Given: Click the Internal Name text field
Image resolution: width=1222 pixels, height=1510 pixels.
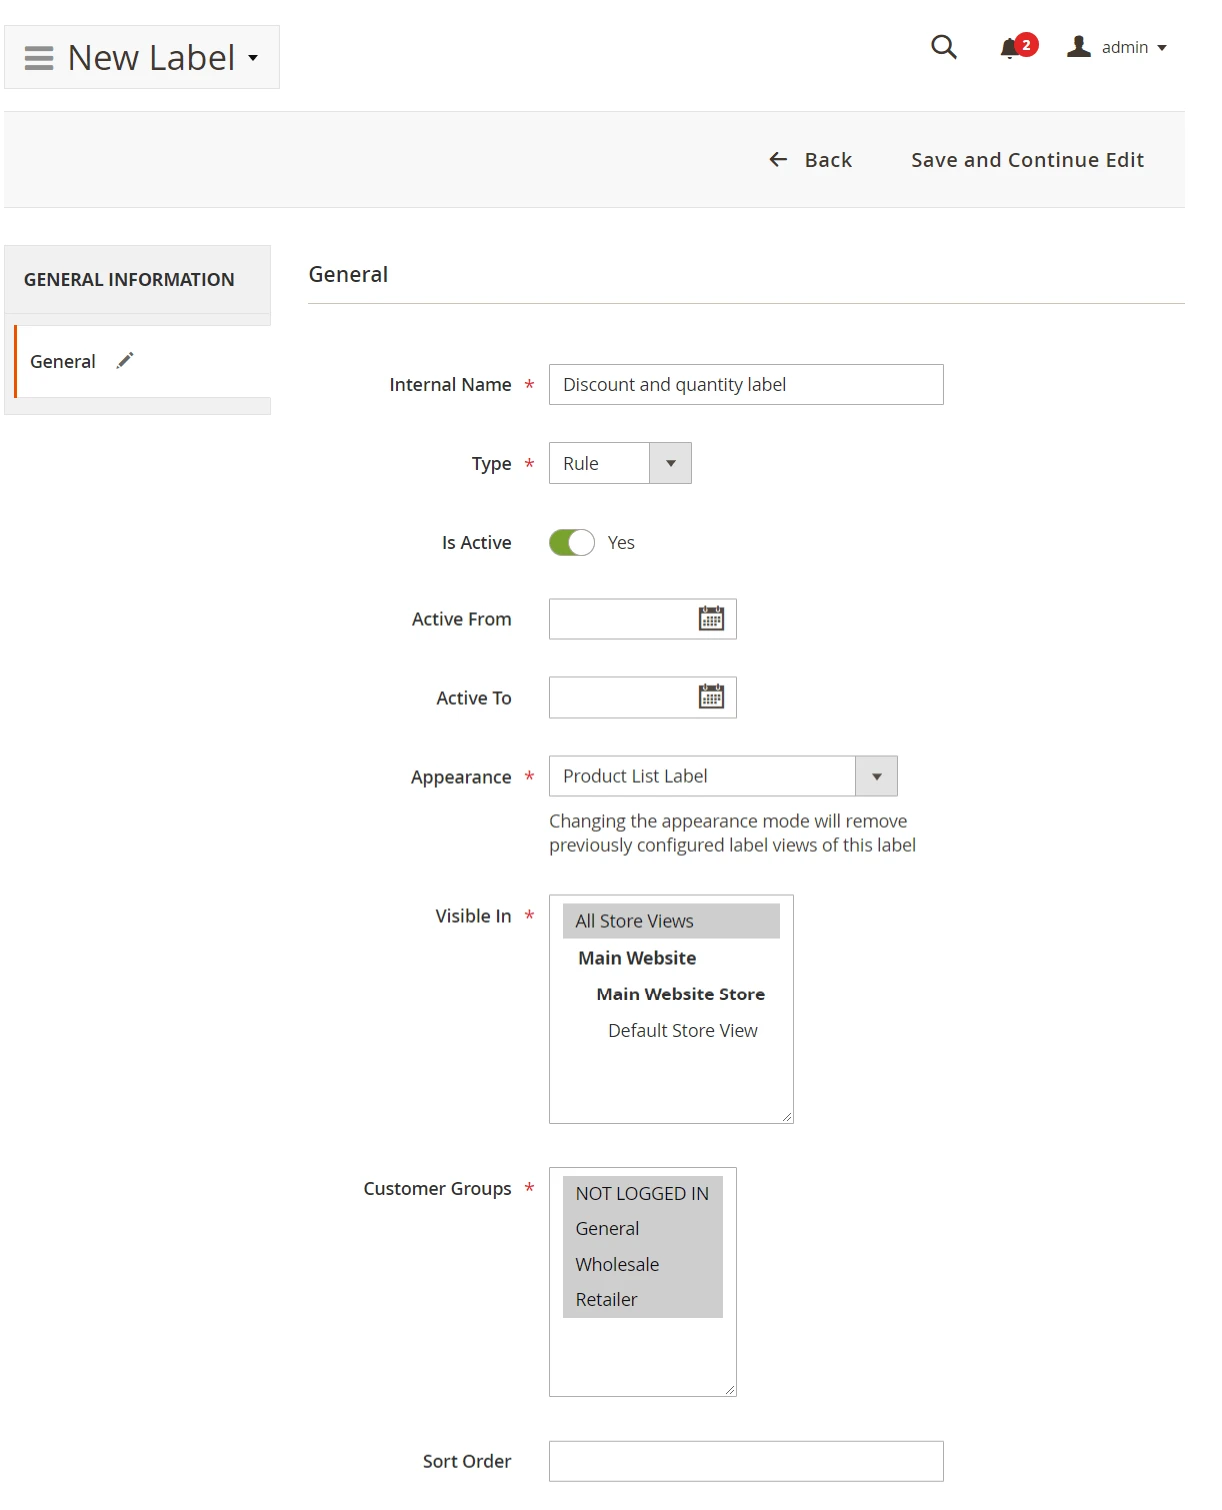Looking at the screenshot, I should pos(745,385).
